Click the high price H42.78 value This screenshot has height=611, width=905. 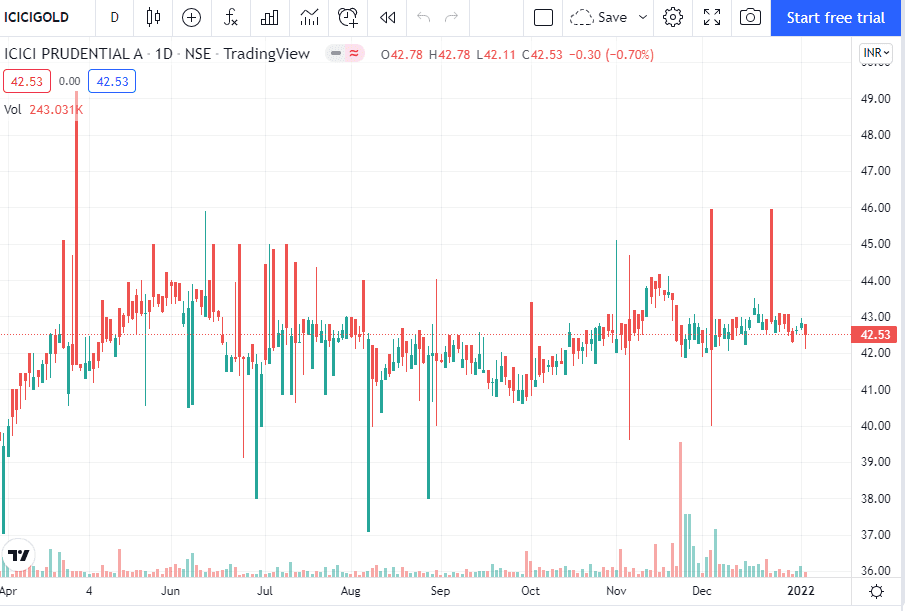tap(449, 55)
